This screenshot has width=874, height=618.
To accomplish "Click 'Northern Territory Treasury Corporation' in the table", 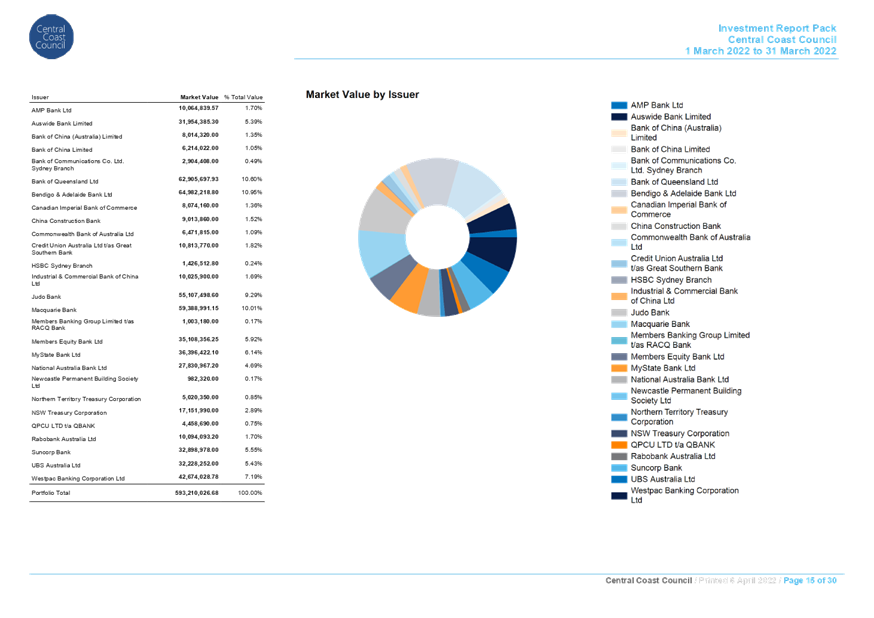I will coord(86,399).
